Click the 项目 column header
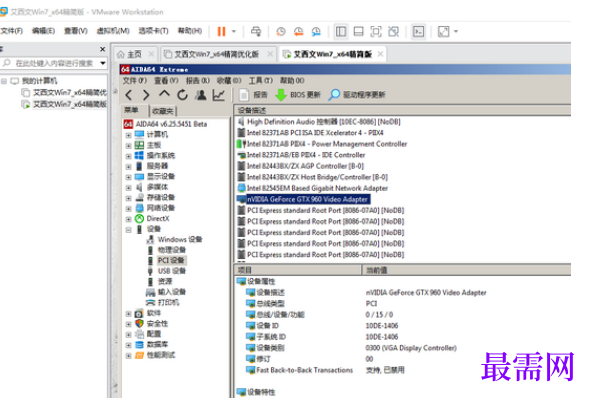The width and height of the screenshot is (593, 398). (x=298, y=270)
